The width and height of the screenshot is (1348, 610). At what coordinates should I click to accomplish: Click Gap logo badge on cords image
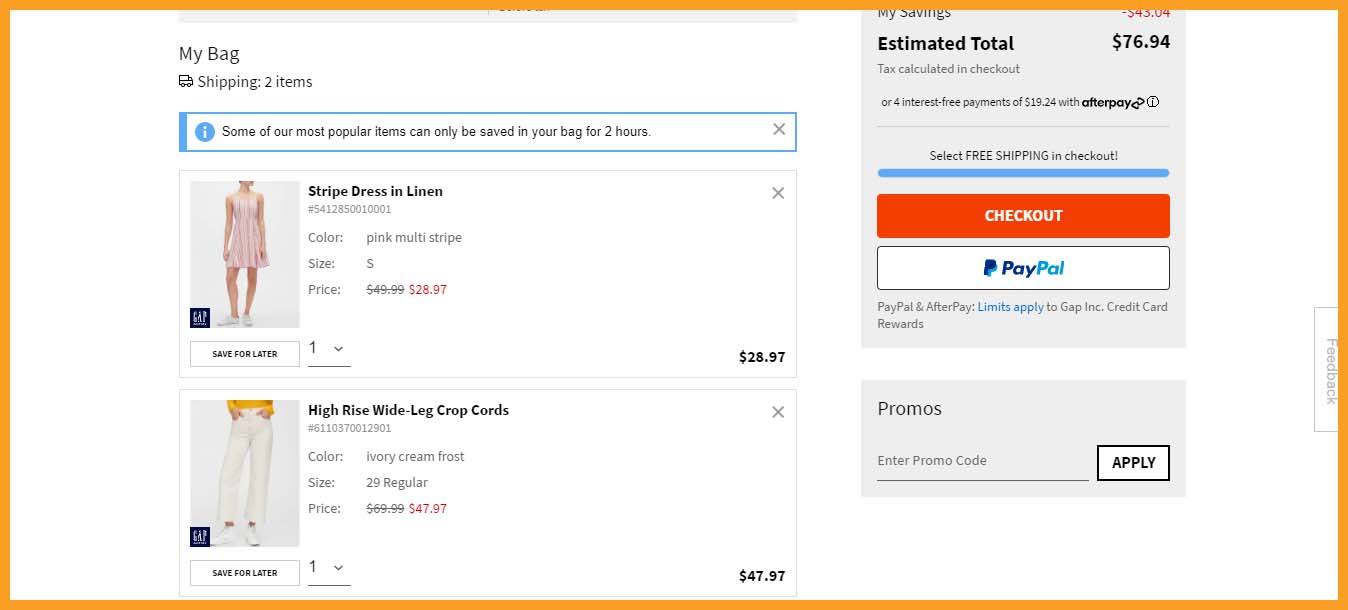[x=200, y=537]
